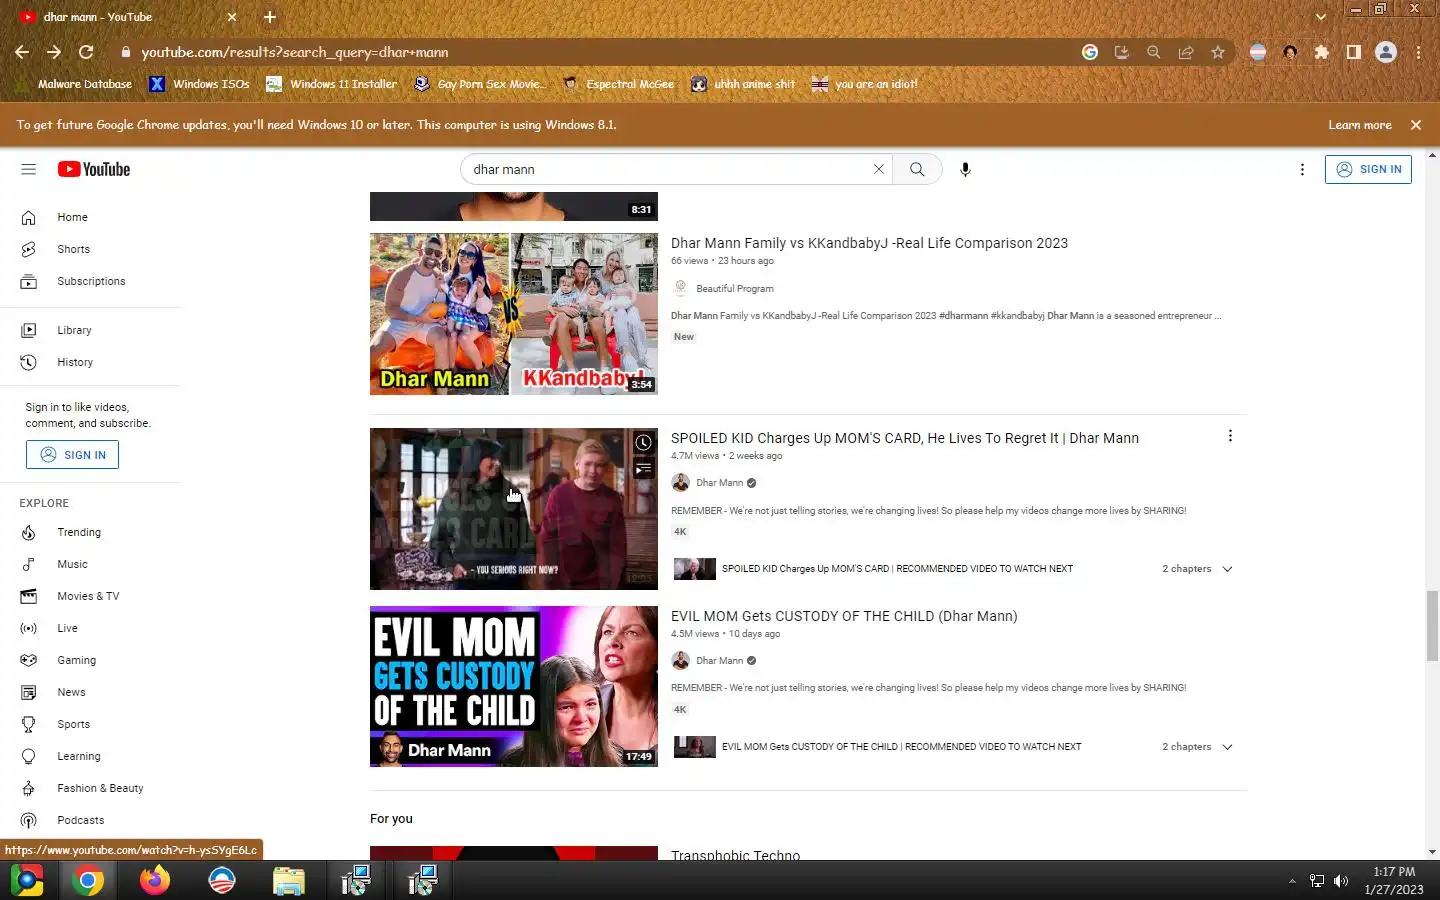Open title 'Dhar Mann Family vs KKandbabyJ'

[869, 243]
